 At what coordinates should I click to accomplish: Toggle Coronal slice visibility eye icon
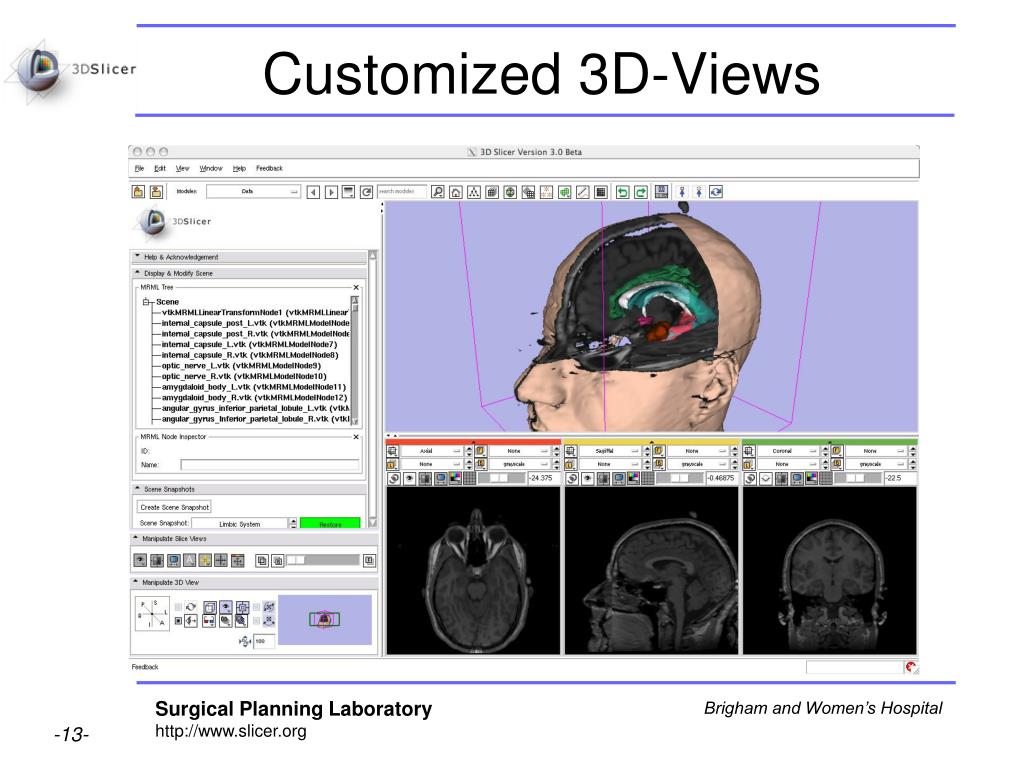click(766, 478)
